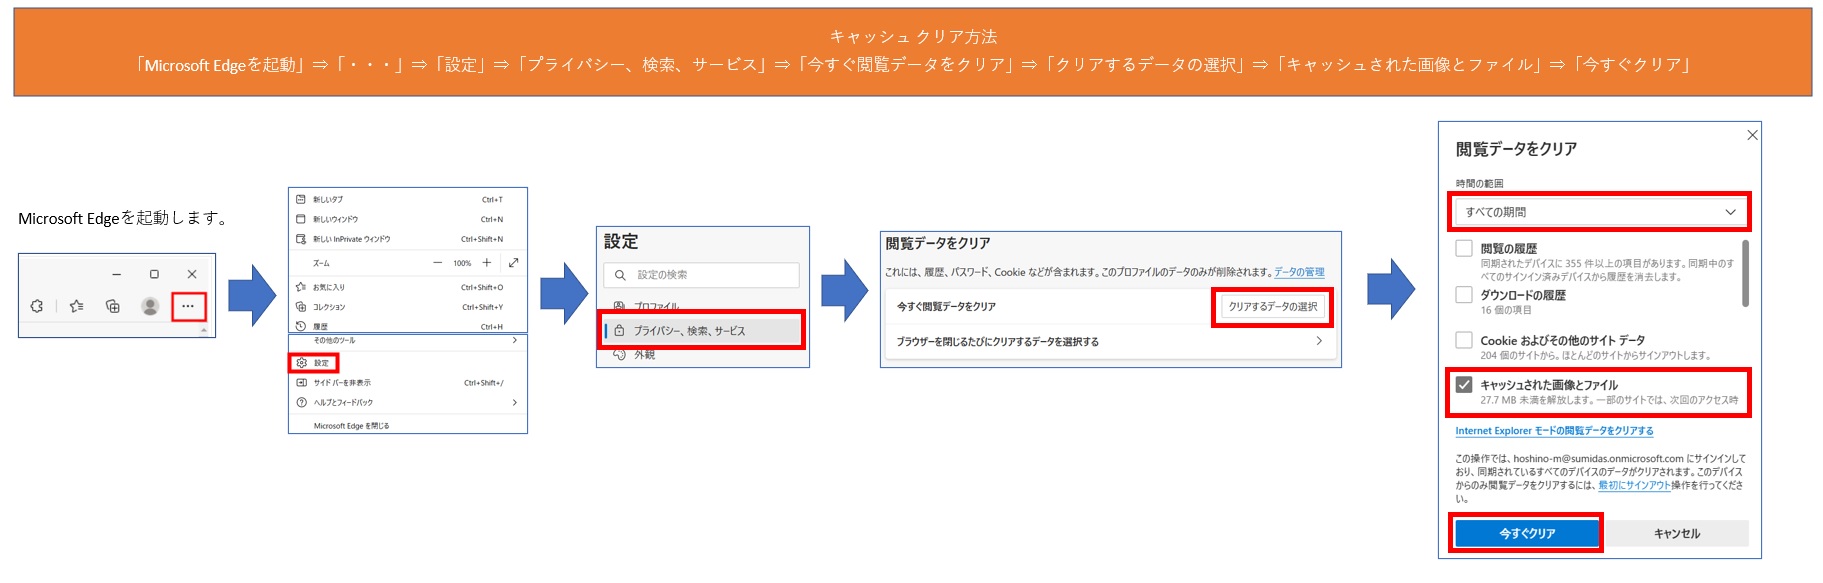Uncheck キャッシュされた画像とファイル checkbox
Viewport: 1823px width, 583px height.
[x=1464, y=385]
